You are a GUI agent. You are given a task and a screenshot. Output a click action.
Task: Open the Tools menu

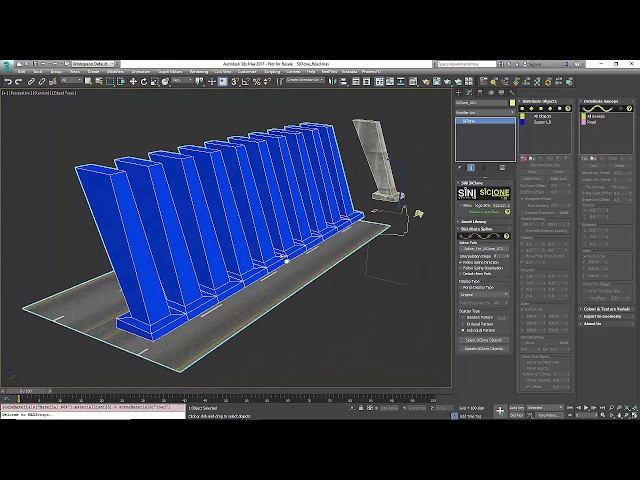click(38, 71)
